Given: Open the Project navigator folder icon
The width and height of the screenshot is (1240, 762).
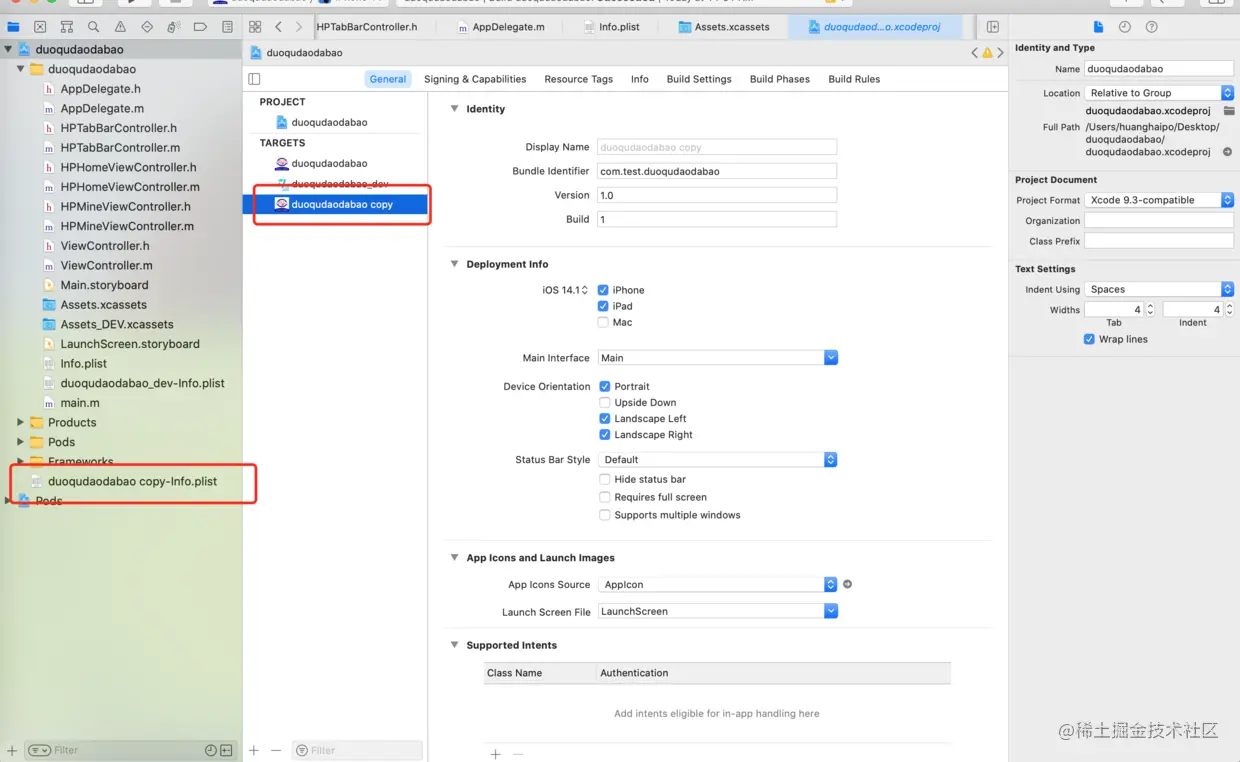Looking at the screenshot, I should click(x=13, y=27).
